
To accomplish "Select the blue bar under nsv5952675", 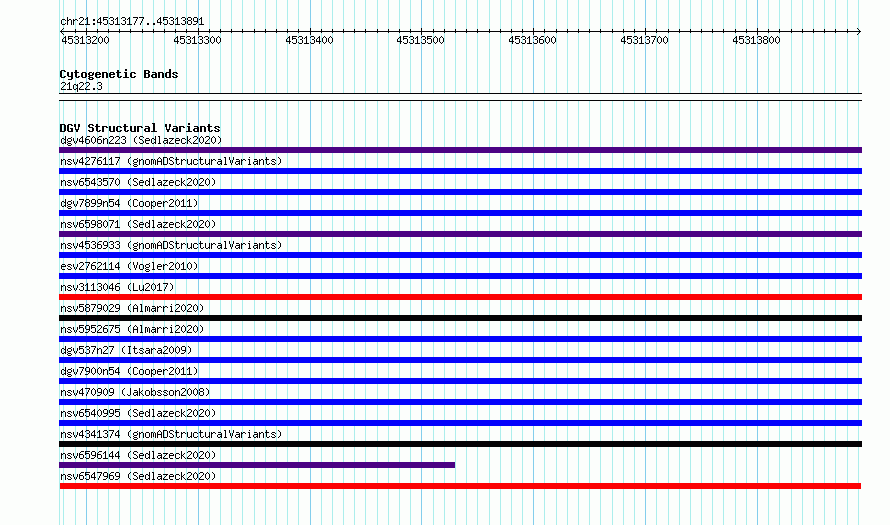I will 460,339.
